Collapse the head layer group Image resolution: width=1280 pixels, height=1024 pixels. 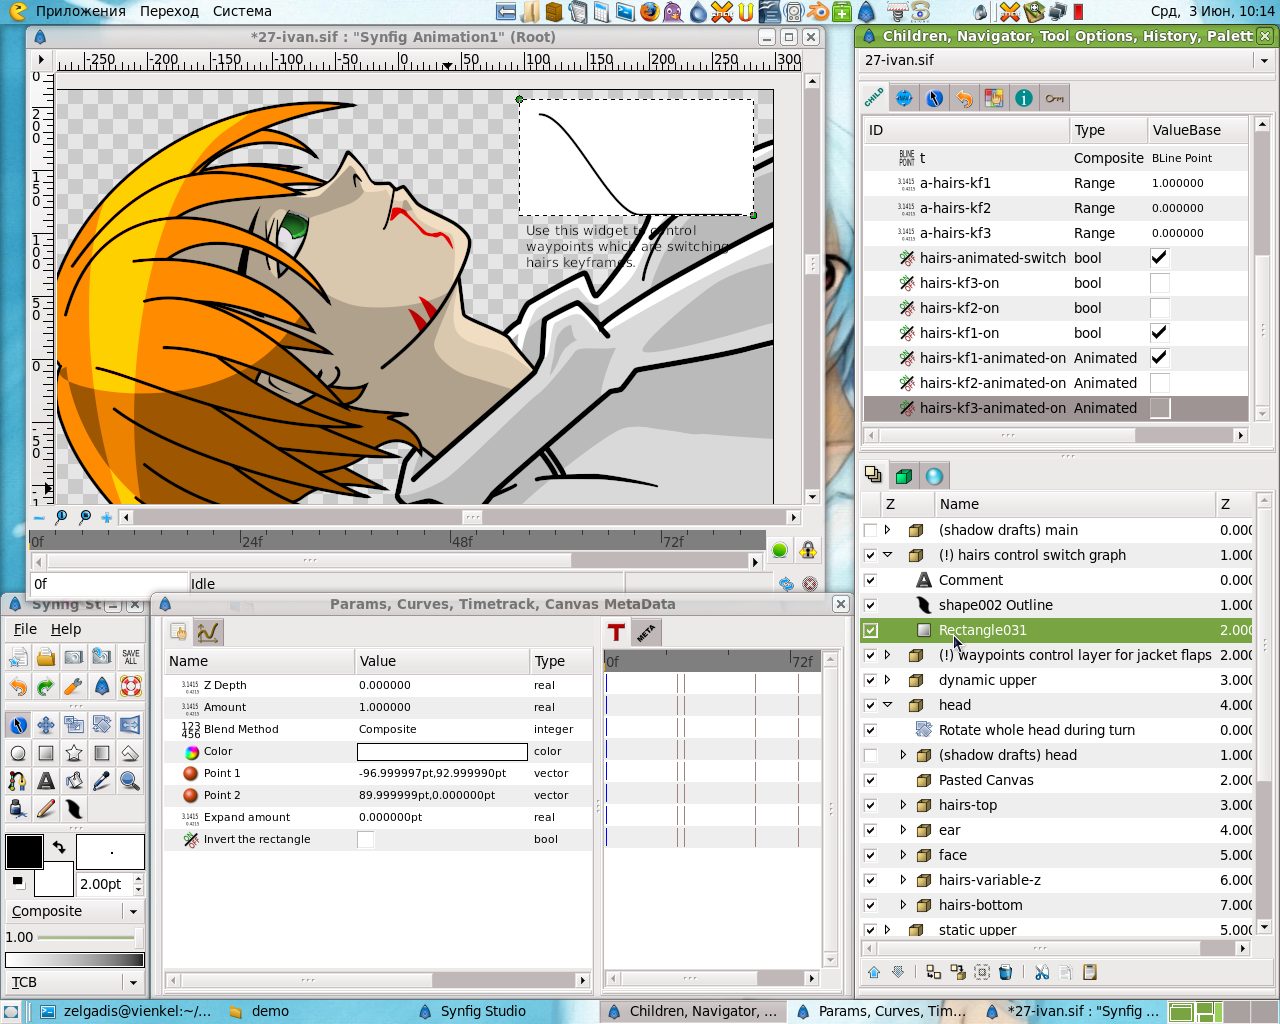tap(887, 705)
